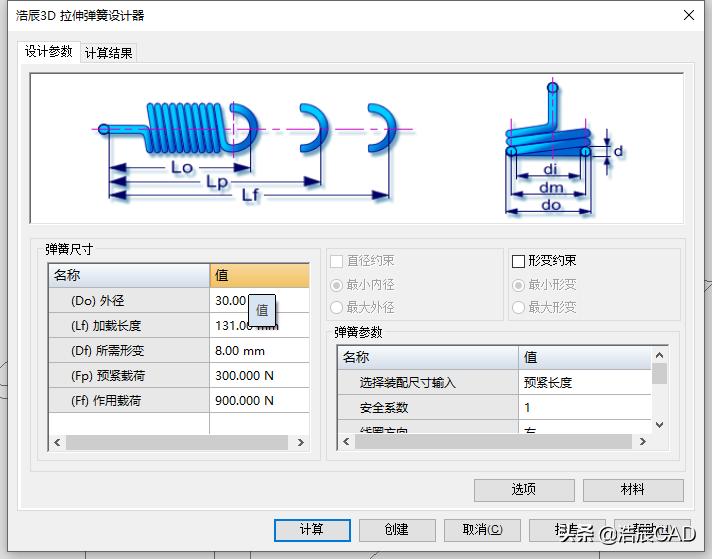Select the 设计参数 tab
This screenshot has width=712, height=559.
(x=49, y=51)
